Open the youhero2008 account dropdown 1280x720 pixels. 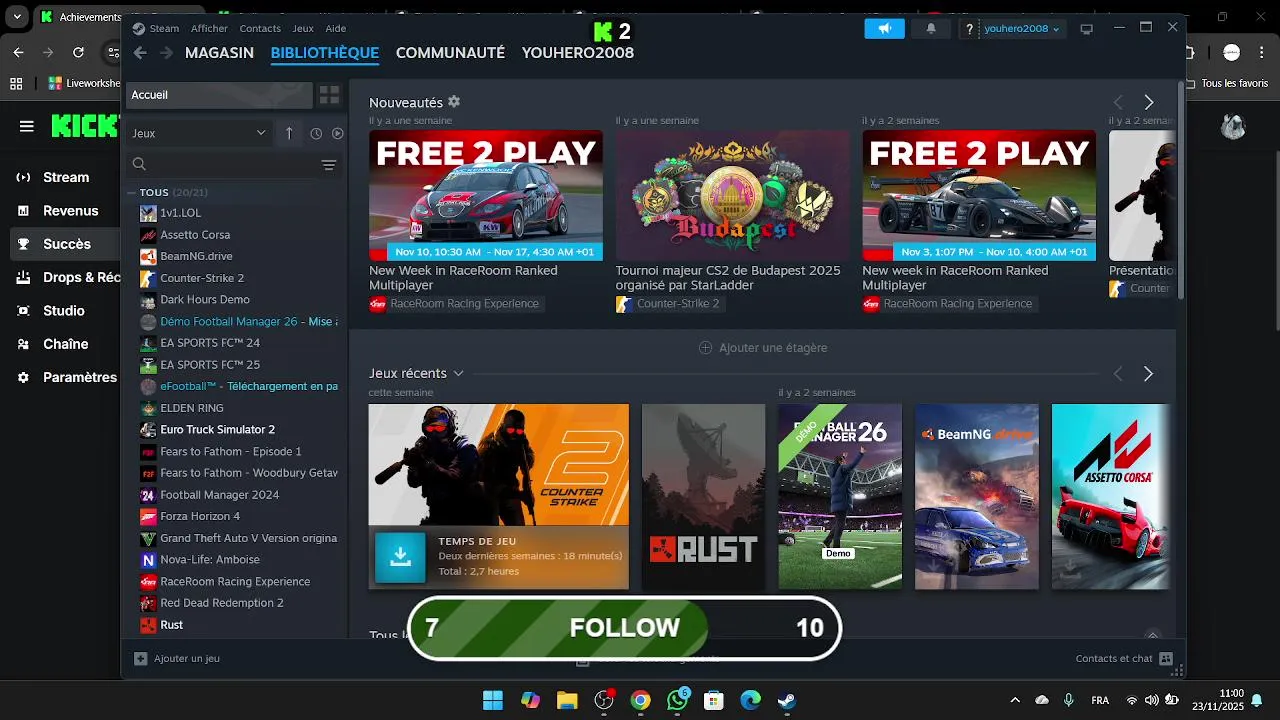[x=1022, y=29]
